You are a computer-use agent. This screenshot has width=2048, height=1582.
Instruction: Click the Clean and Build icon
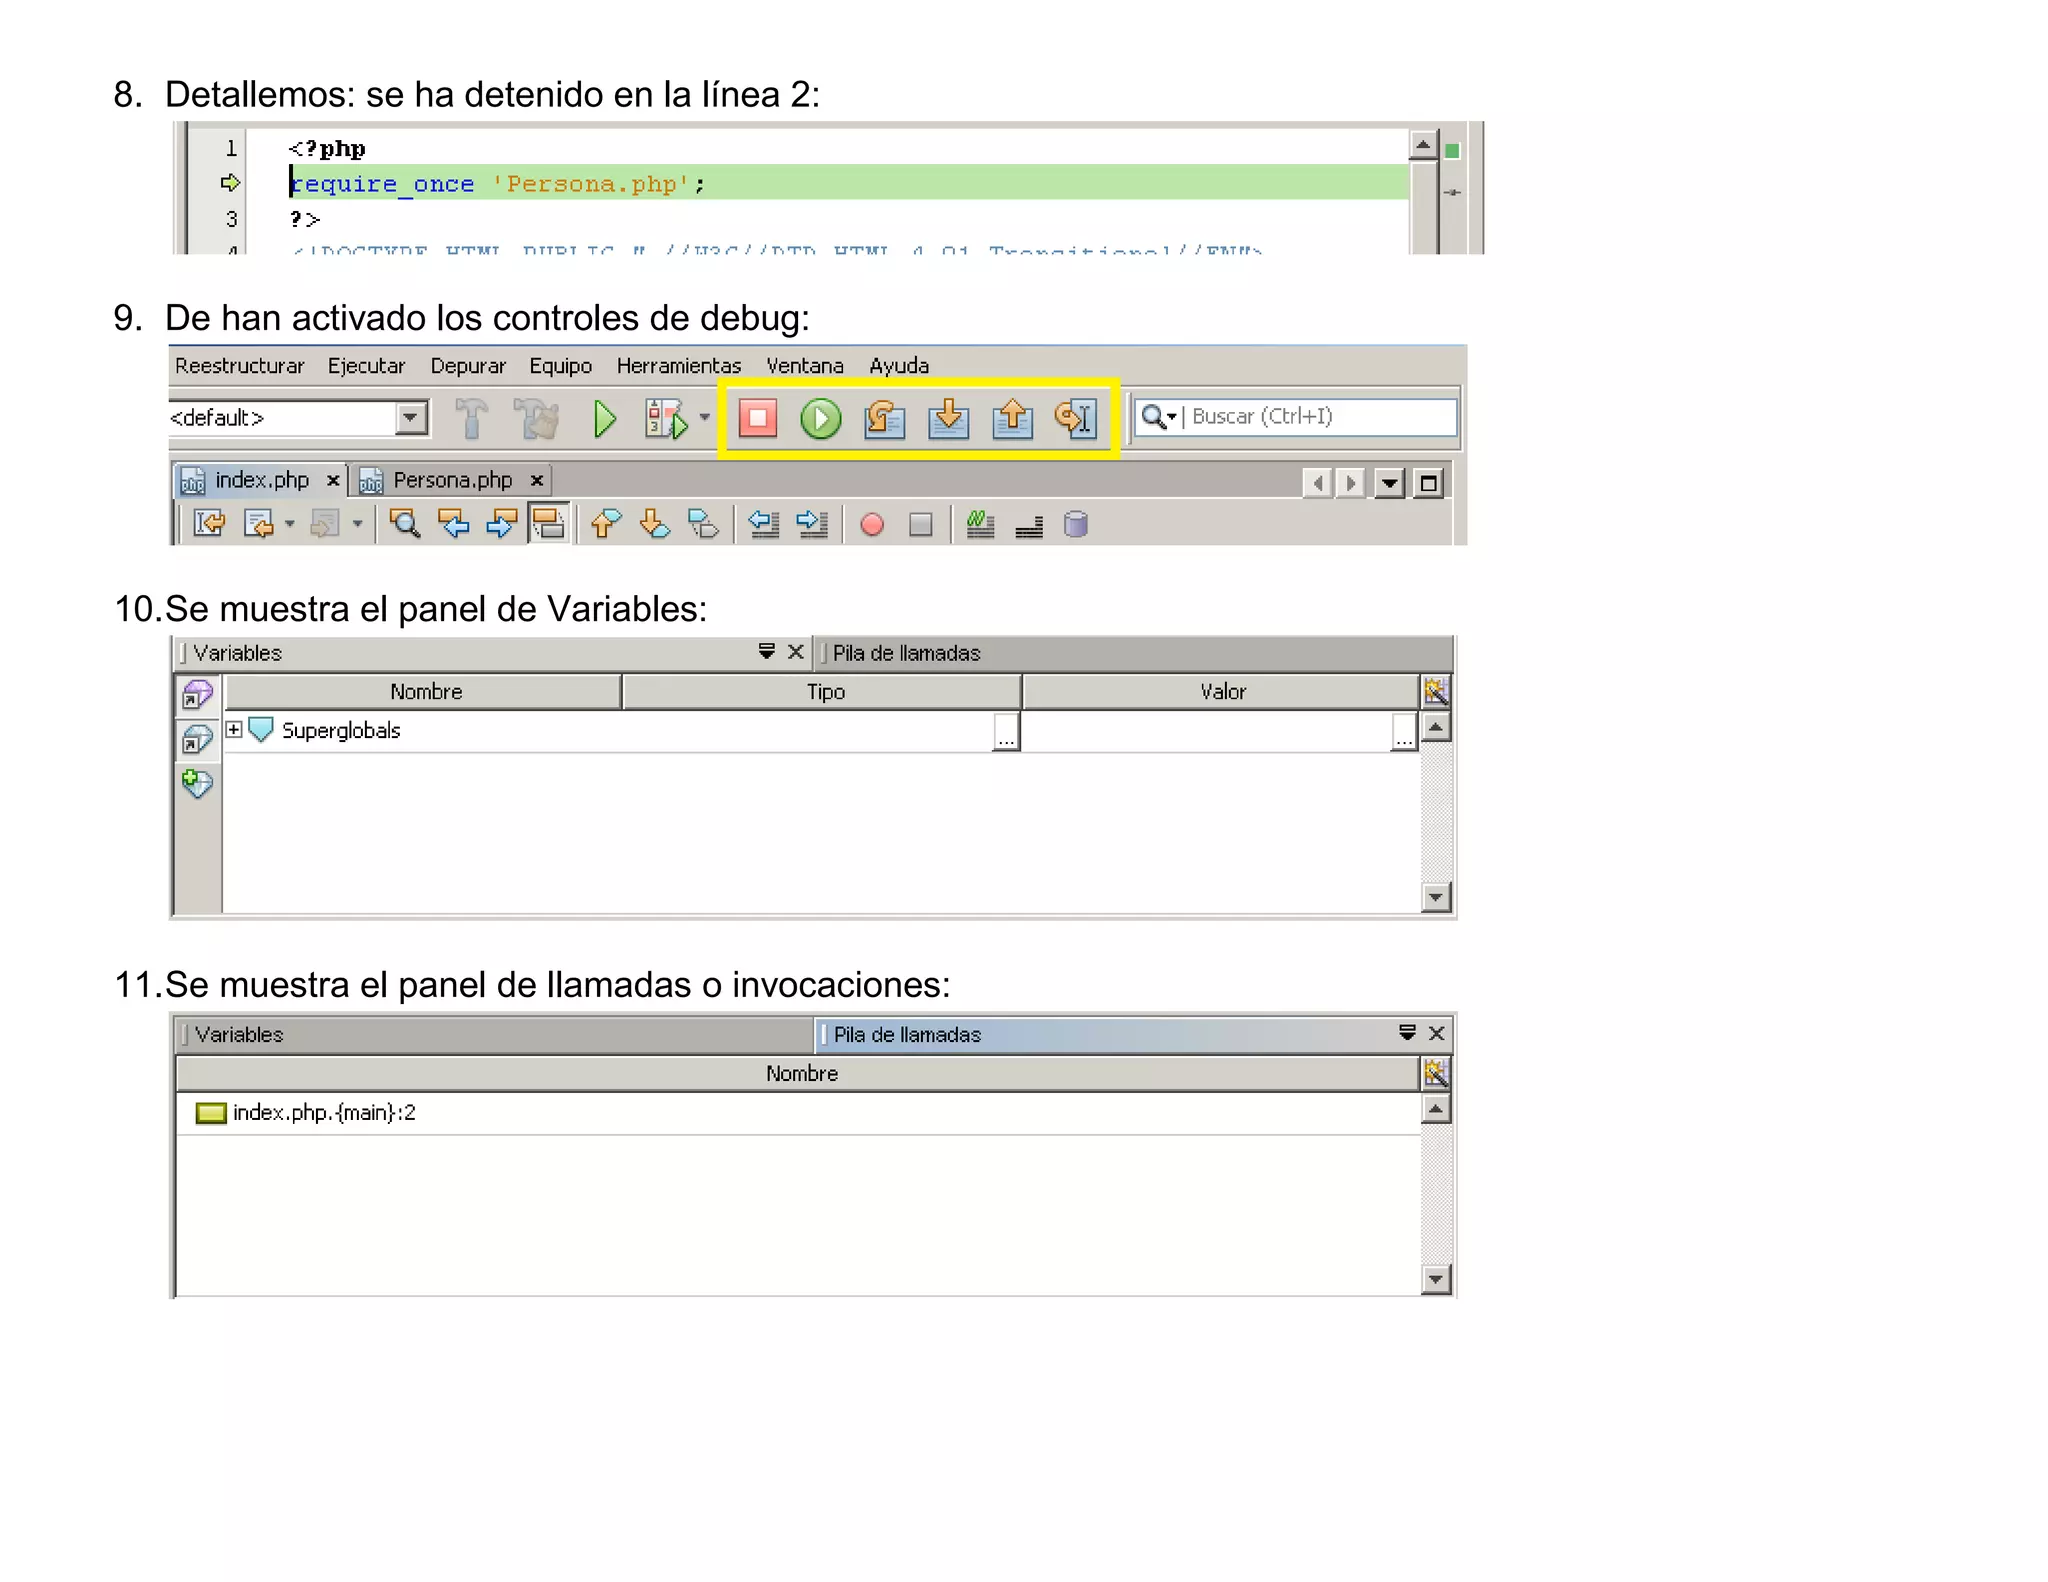pos(537,418)
